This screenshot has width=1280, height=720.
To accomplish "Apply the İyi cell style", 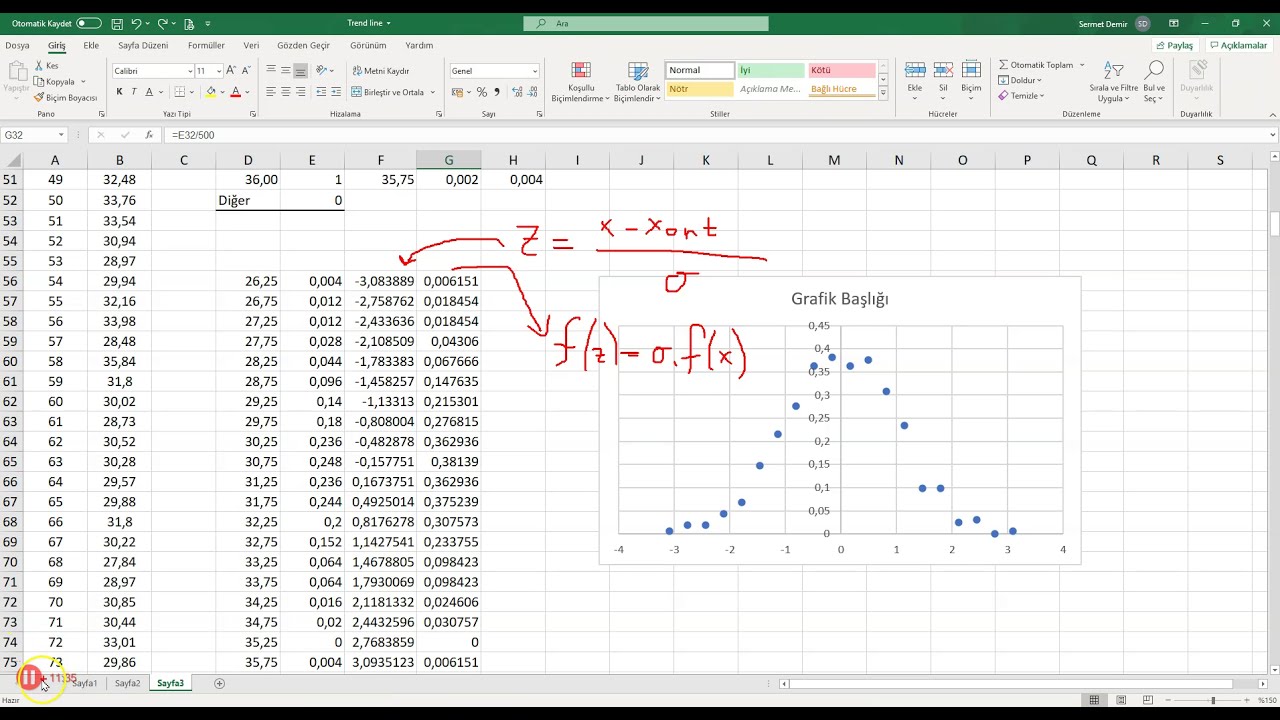I will (770, 70).
